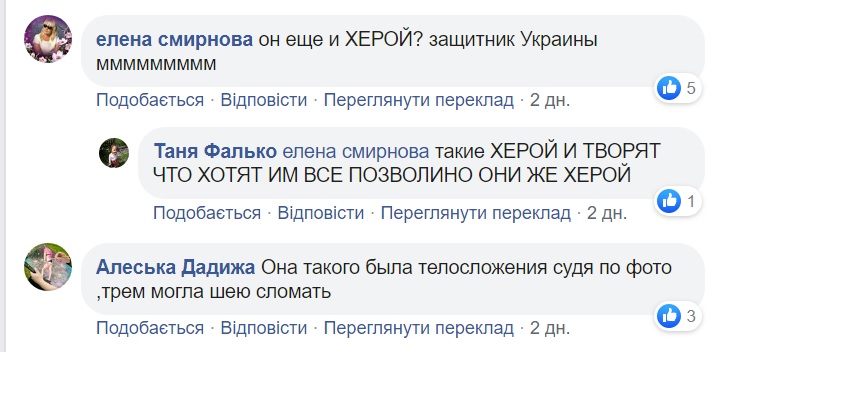Reply to Алеська Дадижа's comment via Відповісти
Image resolution: width=857 pixels, height=407 pixels.
pos(264,328)
